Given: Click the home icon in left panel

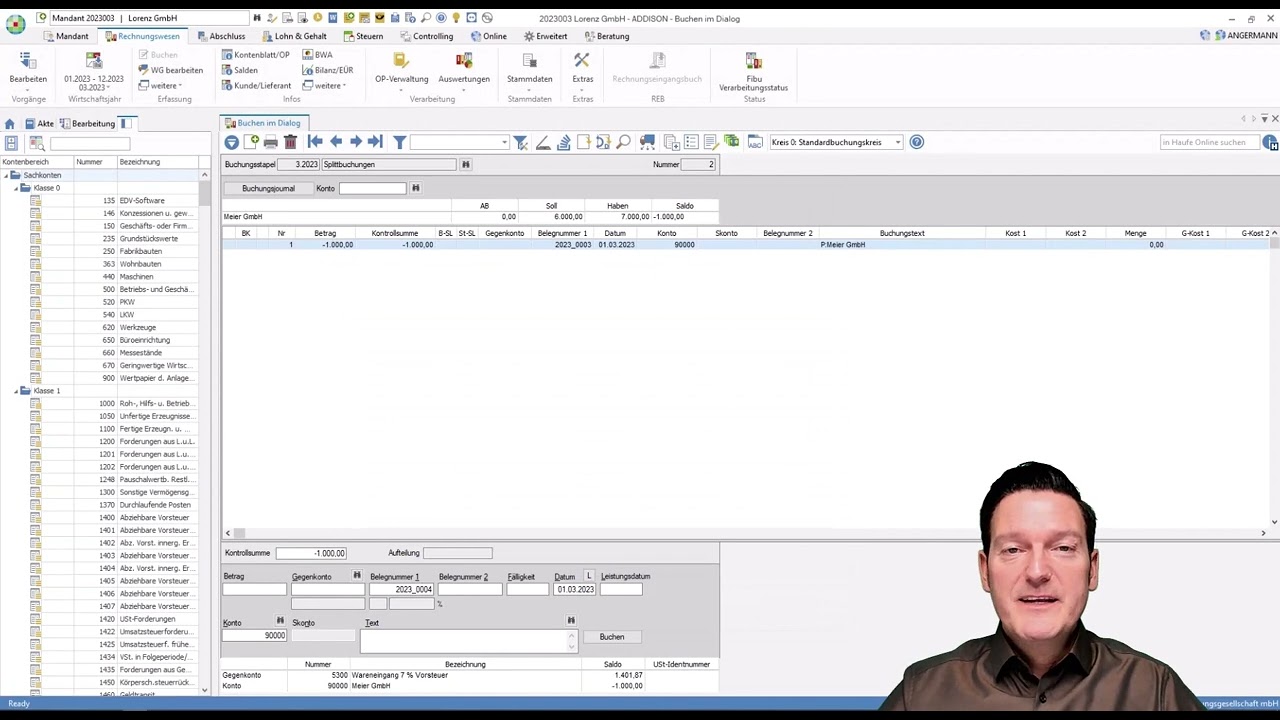Looking at the screenshot, I should [10, 123].
